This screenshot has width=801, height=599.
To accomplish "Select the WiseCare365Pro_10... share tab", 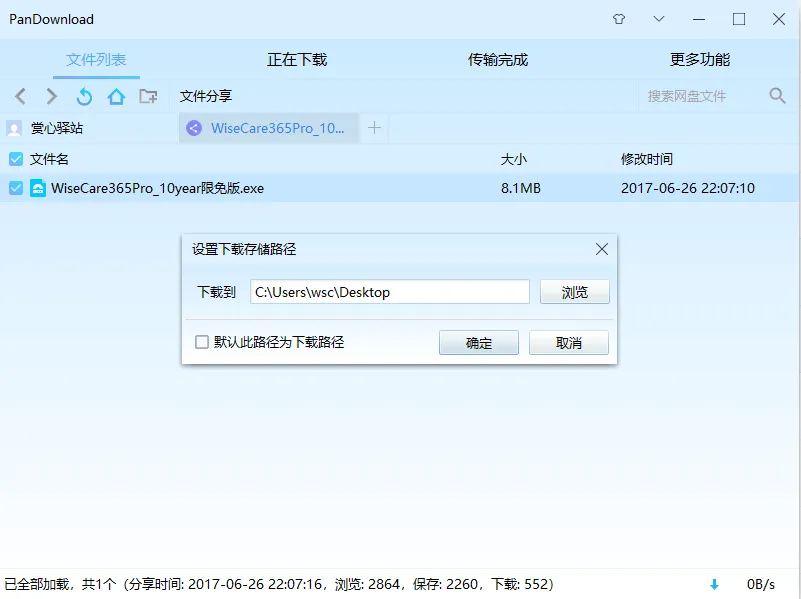I will [269, 128].
